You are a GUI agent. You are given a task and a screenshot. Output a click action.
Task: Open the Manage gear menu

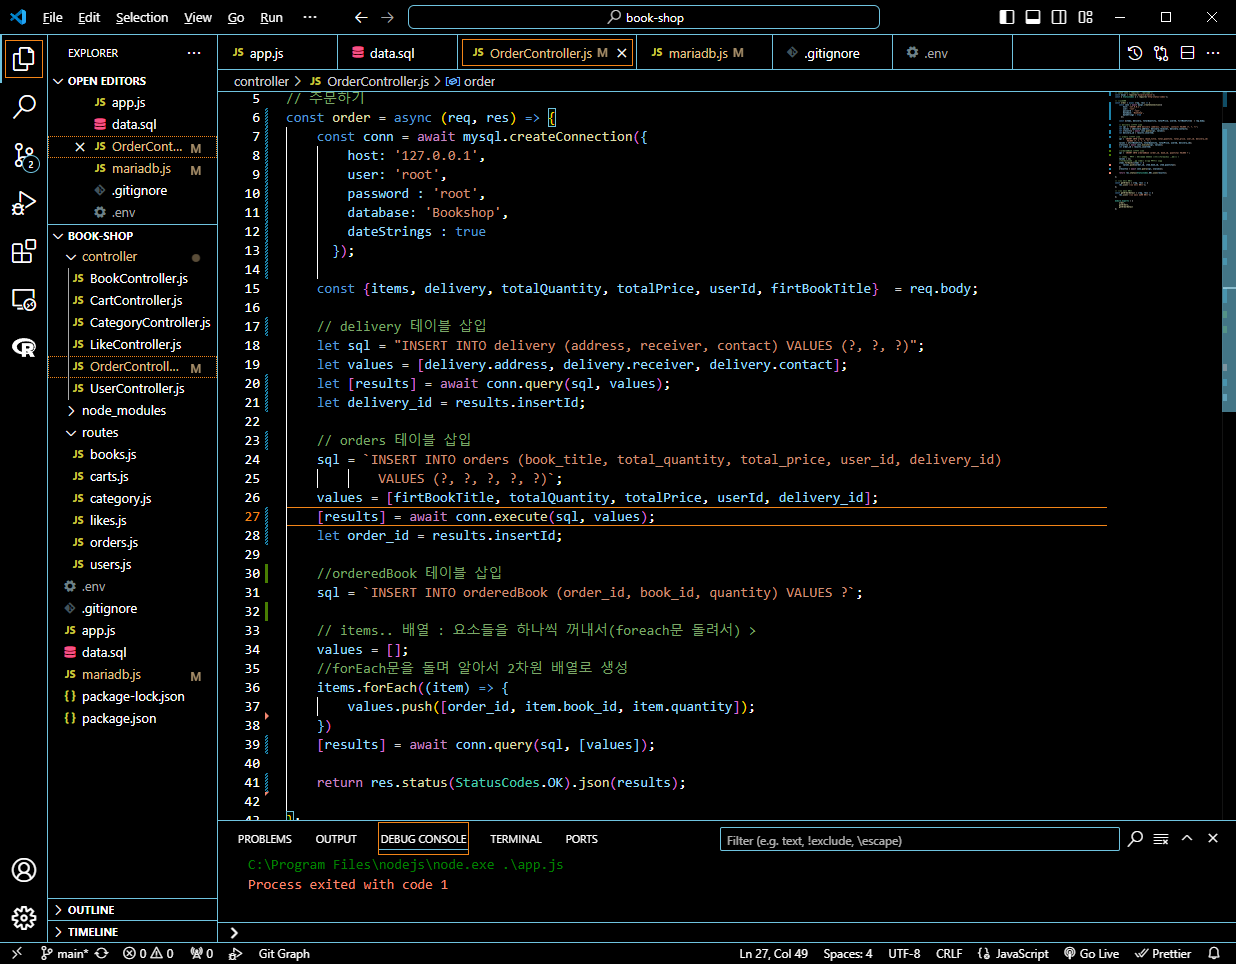24,917
